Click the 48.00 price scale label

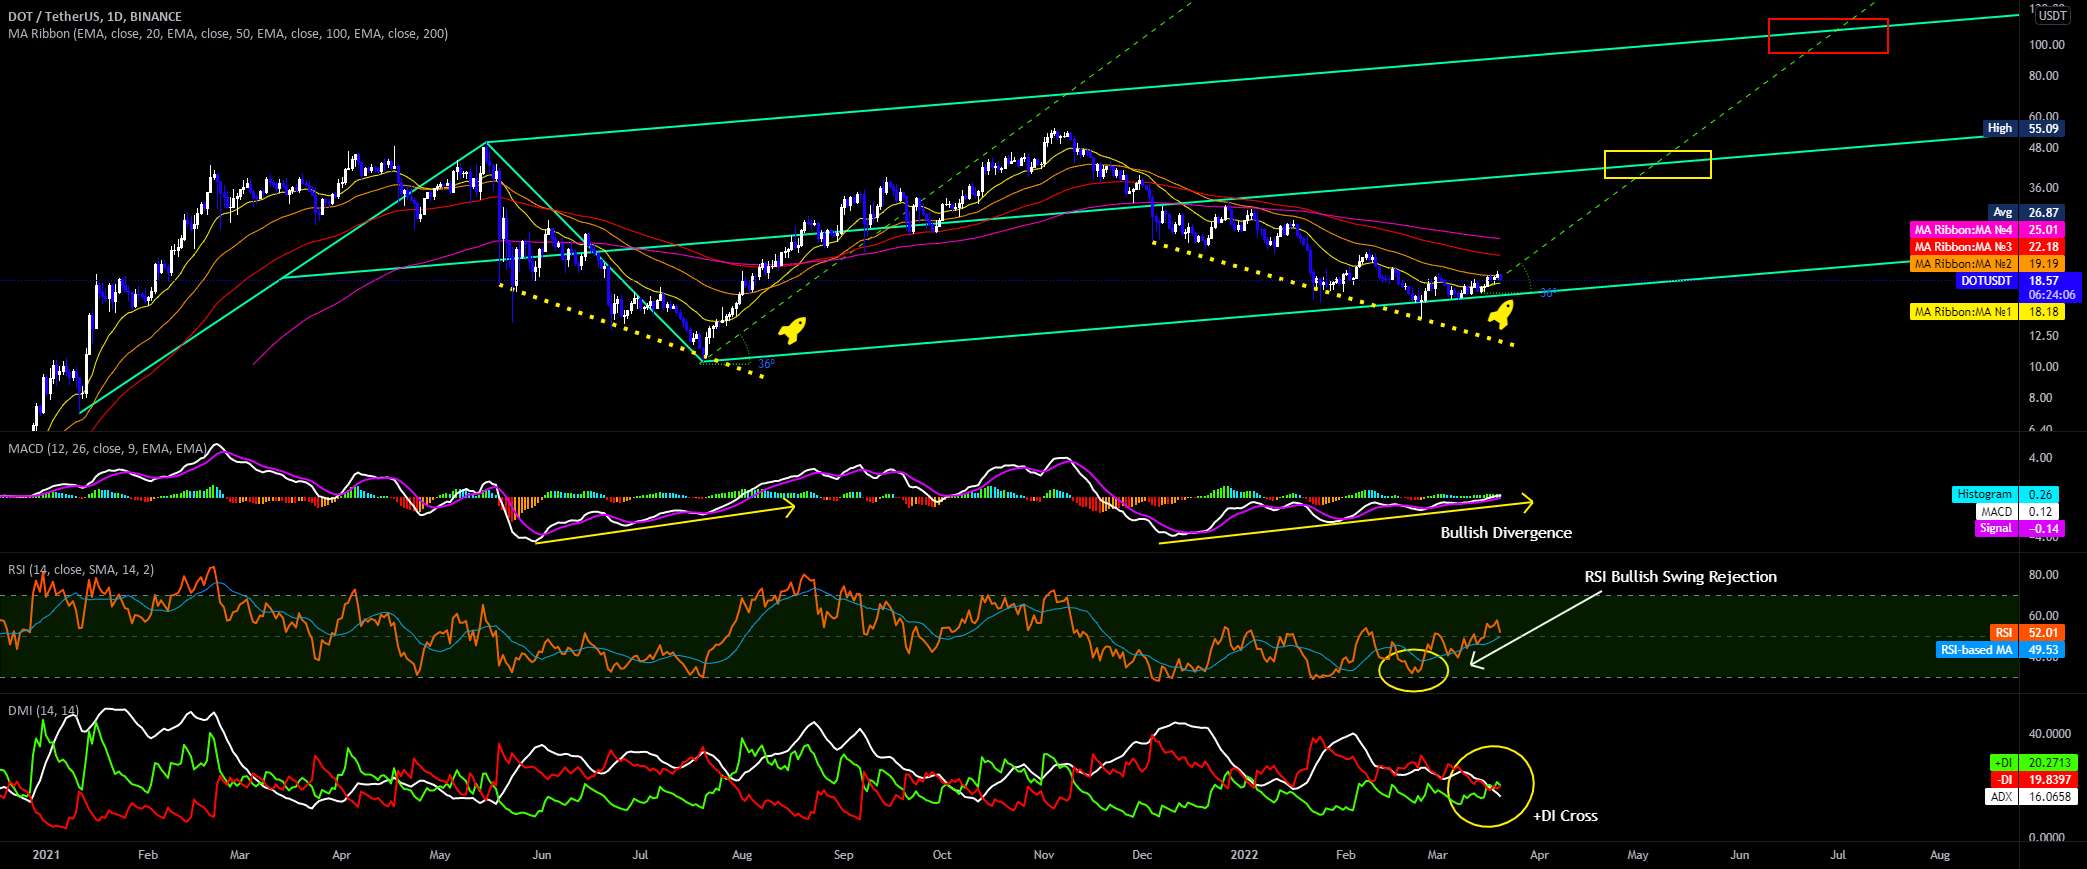[2045, 148]
